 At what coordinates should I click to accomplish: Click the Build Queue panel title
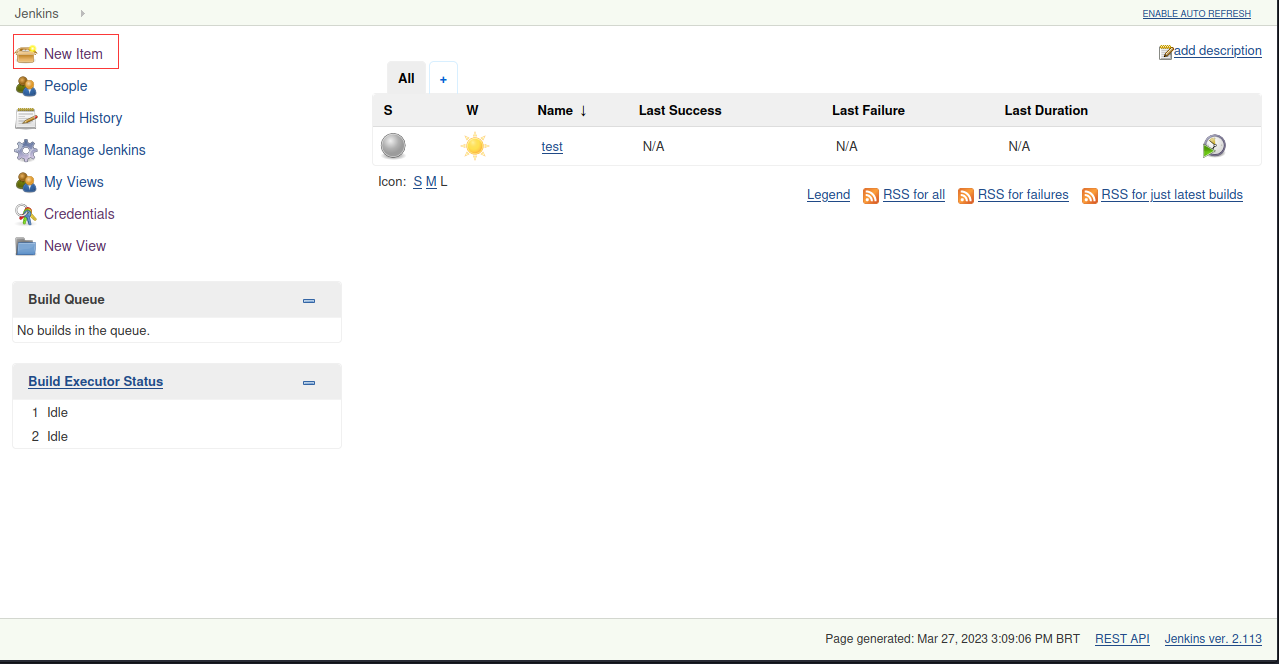66,299
